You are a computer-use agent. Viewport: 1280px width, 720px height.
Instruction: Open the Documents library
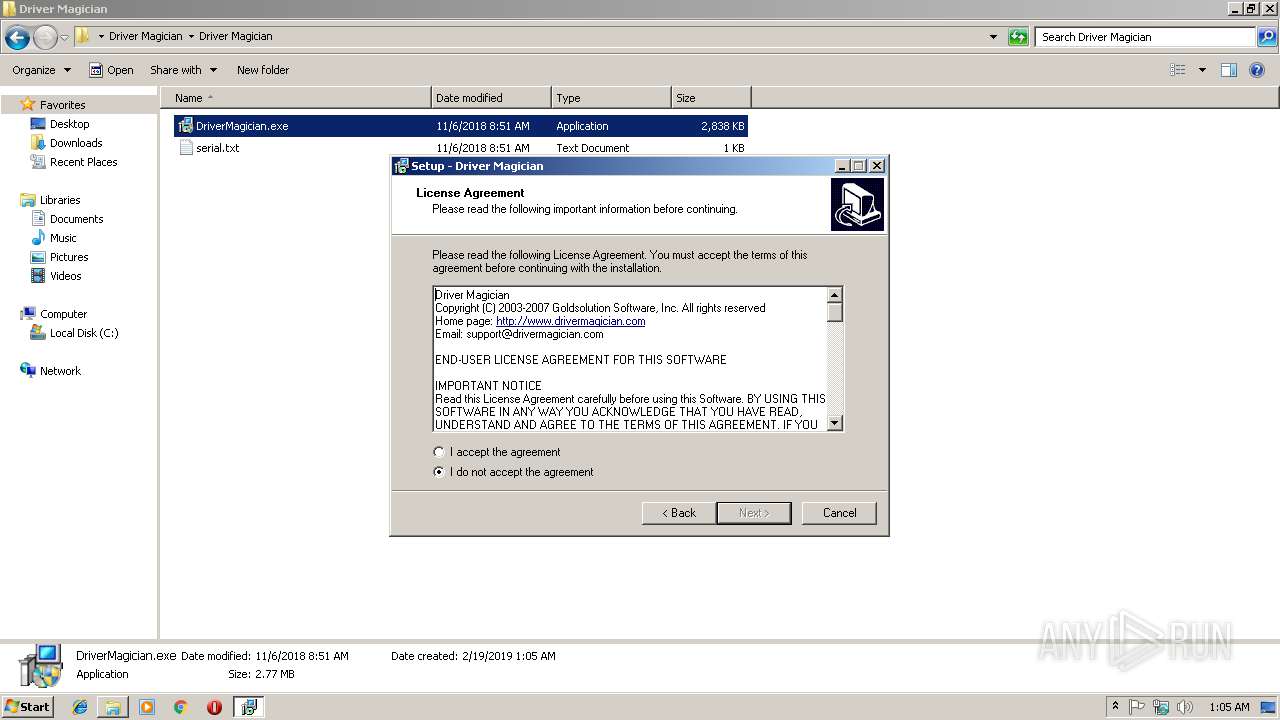click(x=76, y=219)
